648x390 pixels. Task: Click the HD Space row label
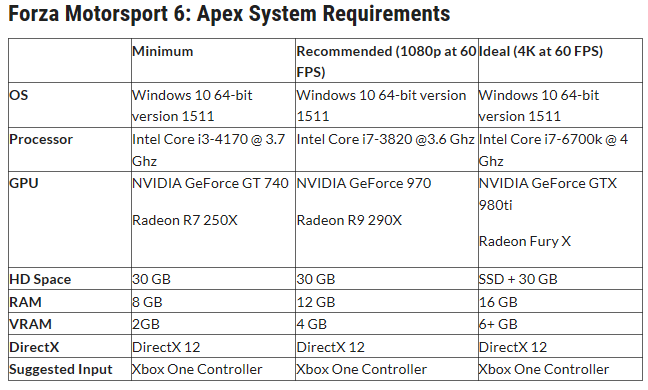point(40,279)
